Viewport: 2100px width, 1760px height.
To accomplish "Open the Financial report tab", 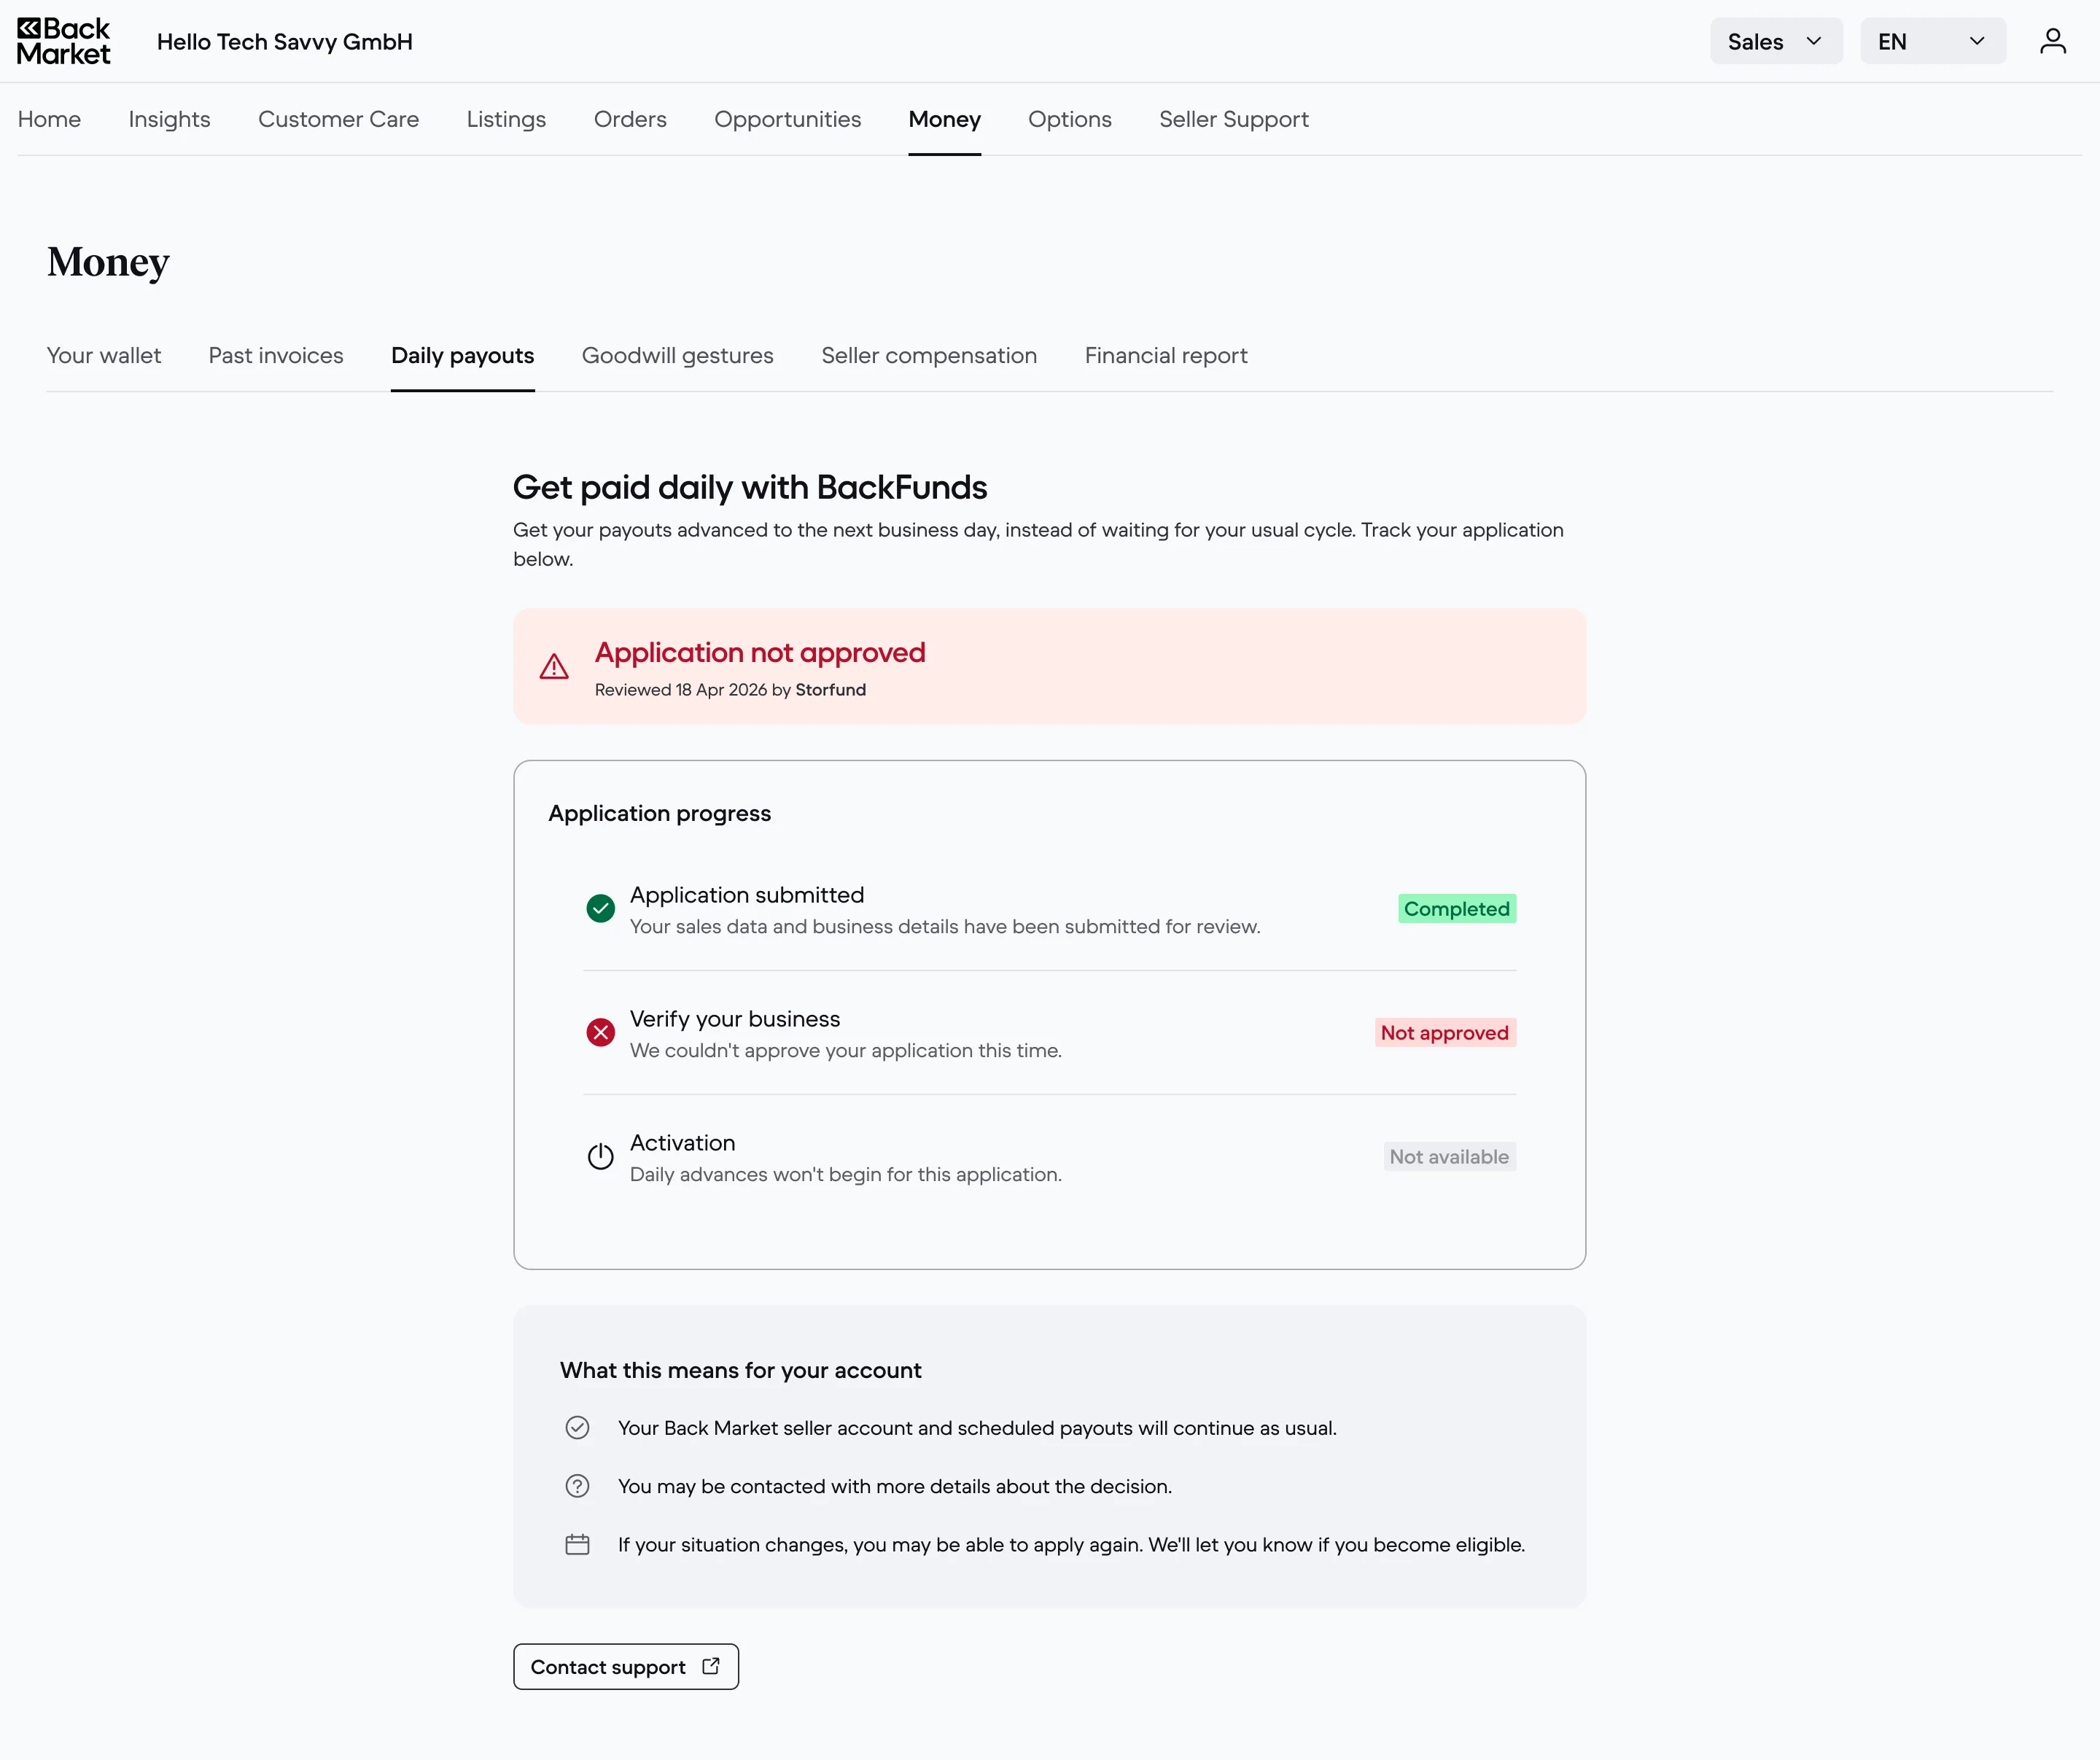I will click(1166, 355).
